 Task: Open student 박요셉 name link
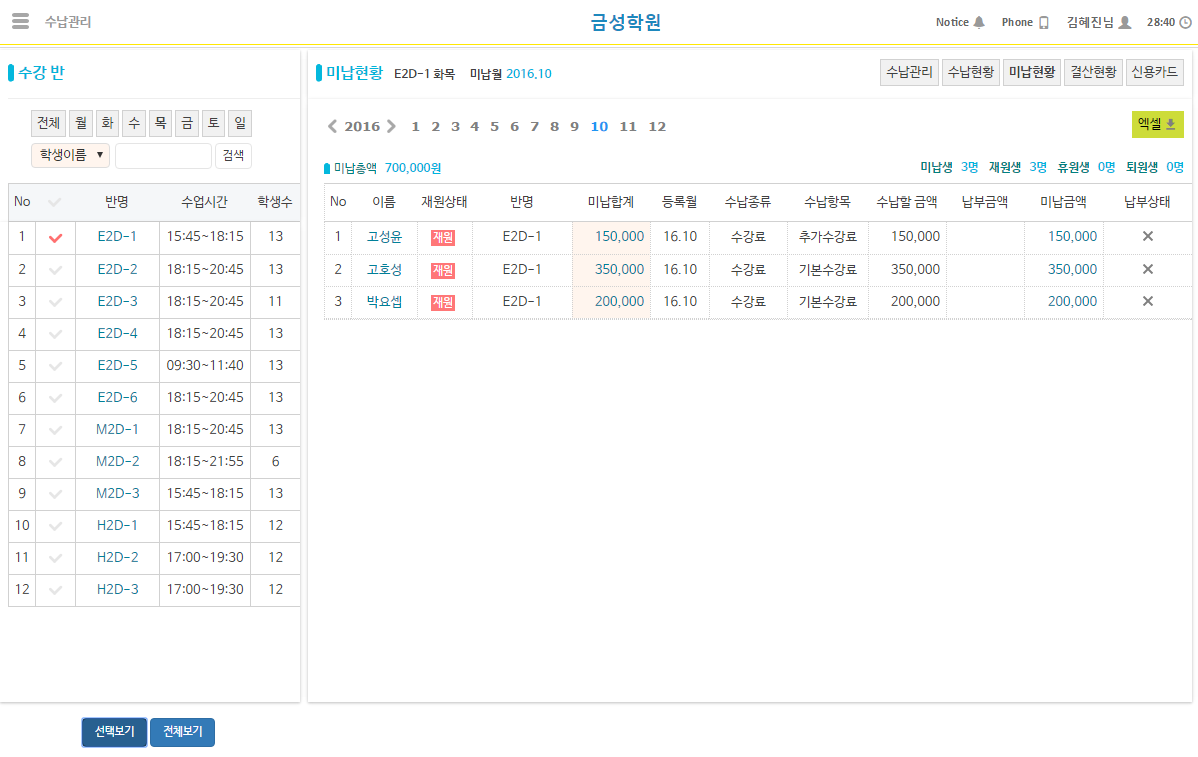(x=384, y=302)
